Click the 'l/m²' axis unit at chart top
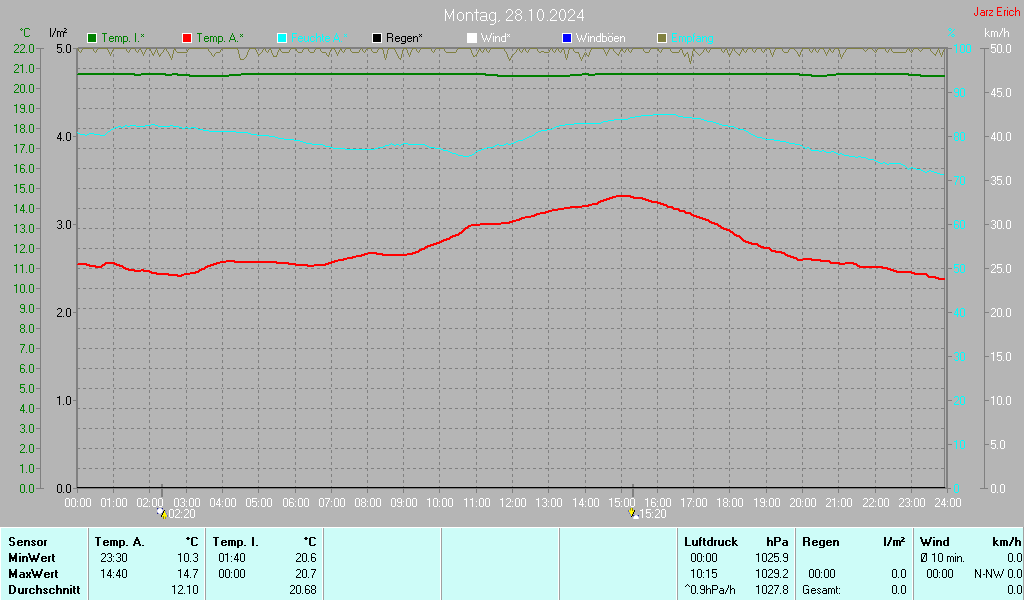This screenshot has height=600, width=1024. click(x=58, y=33)
